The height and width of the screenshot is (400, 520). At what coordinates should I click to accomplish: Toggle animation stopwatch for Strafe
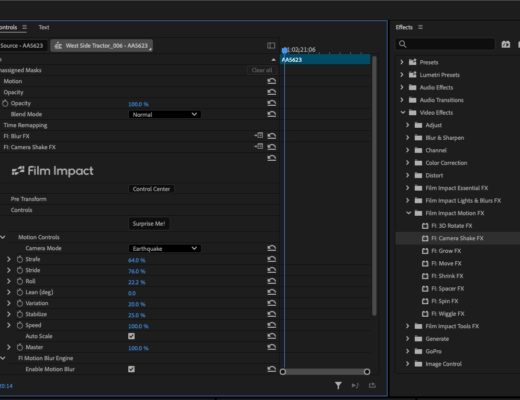(20, 259)
